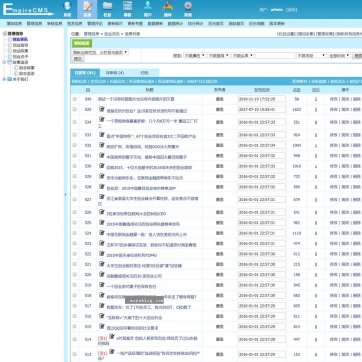Click the publish time field of row 535
The image size is (362, 362).
tap(262, 109)
